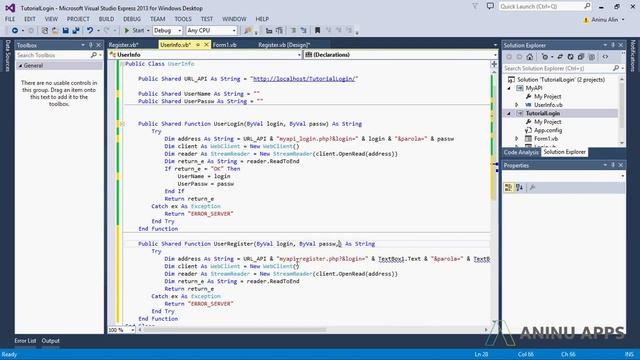Expand the UserInfo.vb tree node
The height and width of the screenshot is (360, 640).
(x=517, y=105)
